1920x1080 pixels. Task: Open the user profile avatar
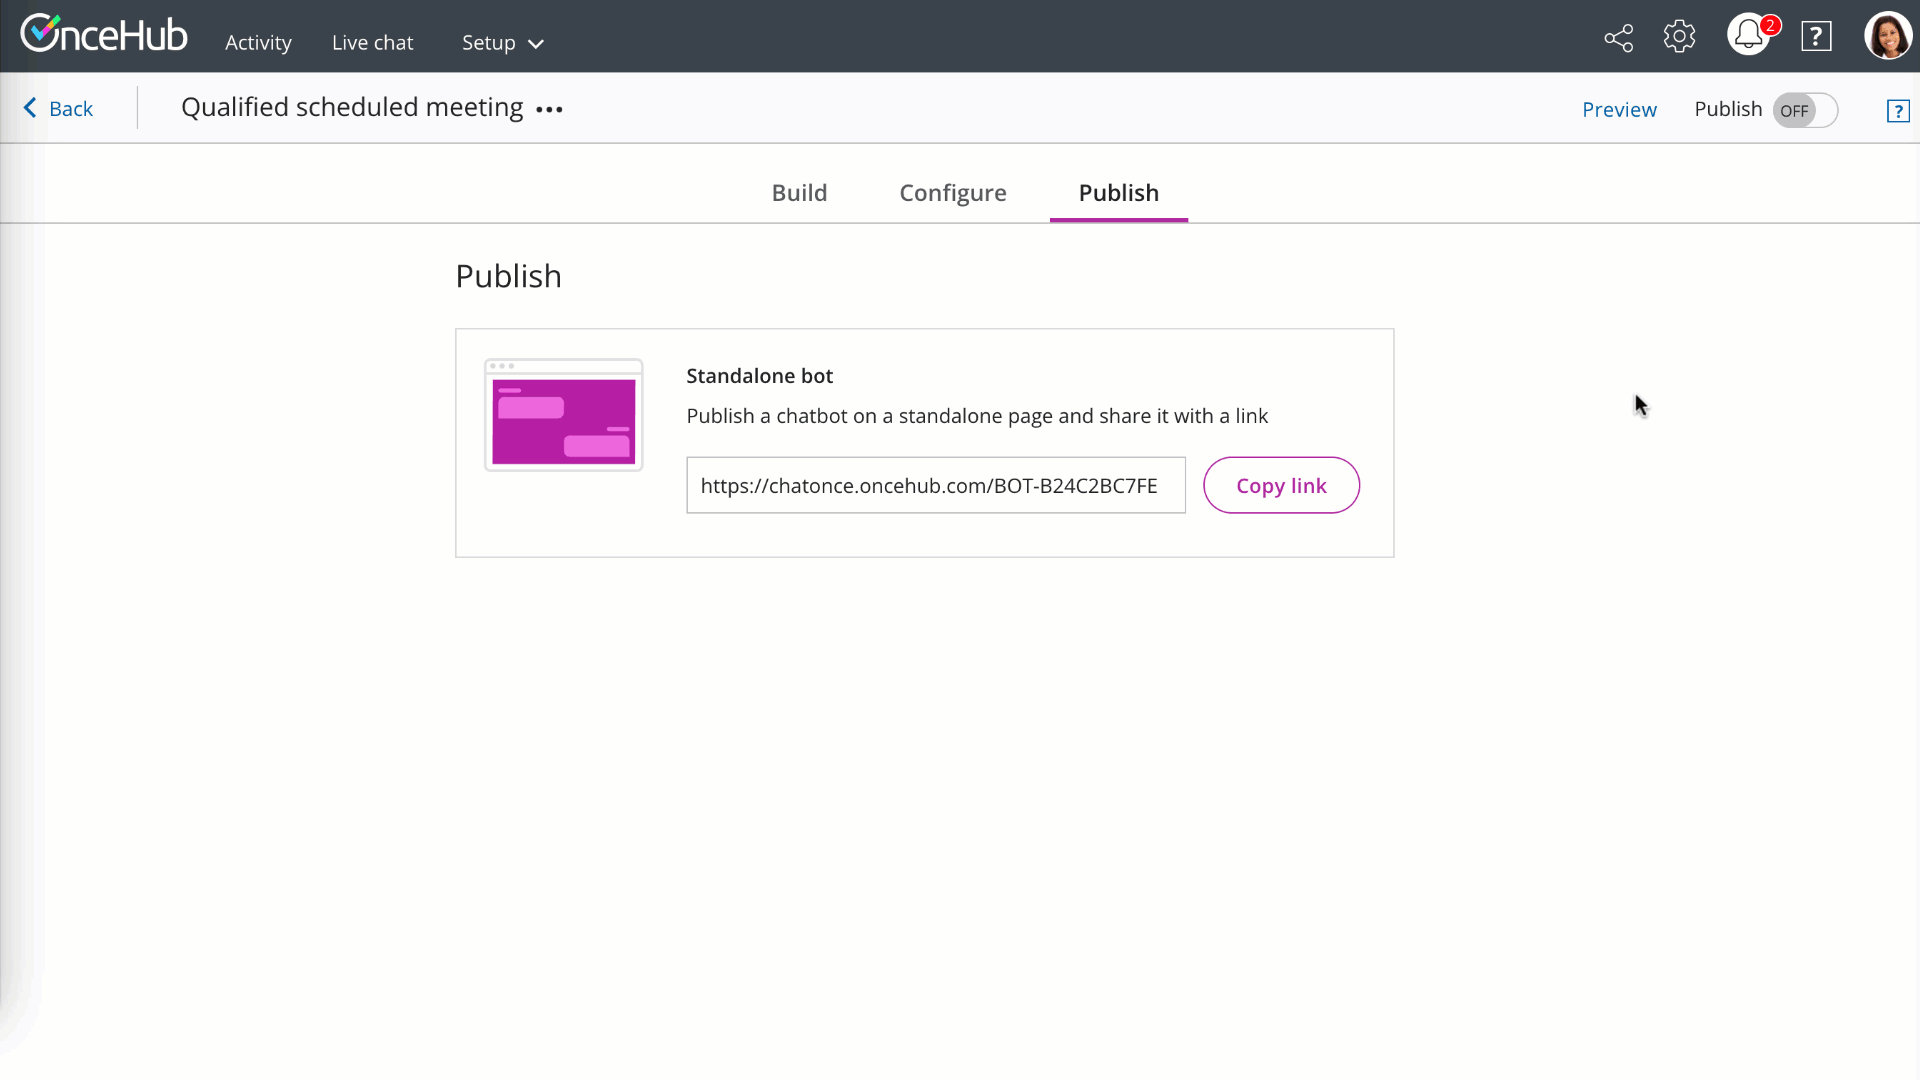(1887, 36)
